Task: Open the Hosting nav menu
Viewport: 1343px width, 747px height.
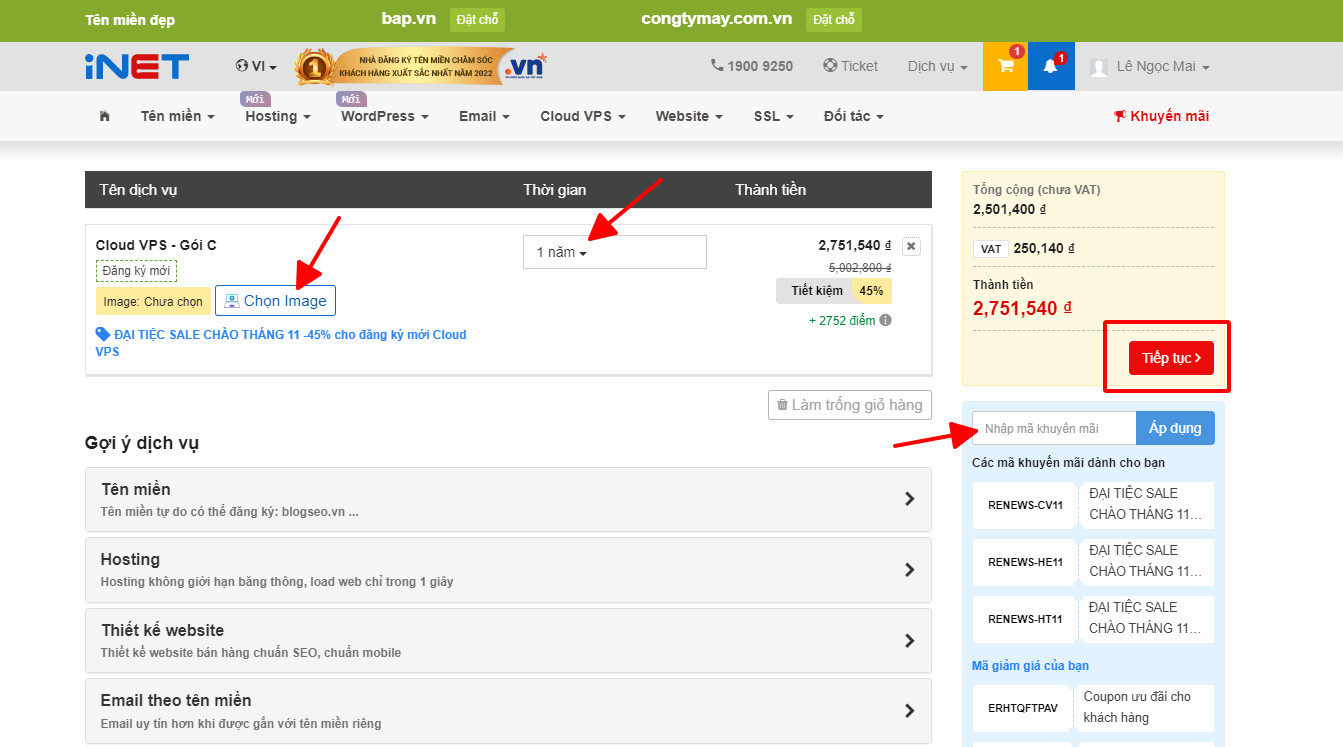Action: pyautogui.click(x=278, y=116)
